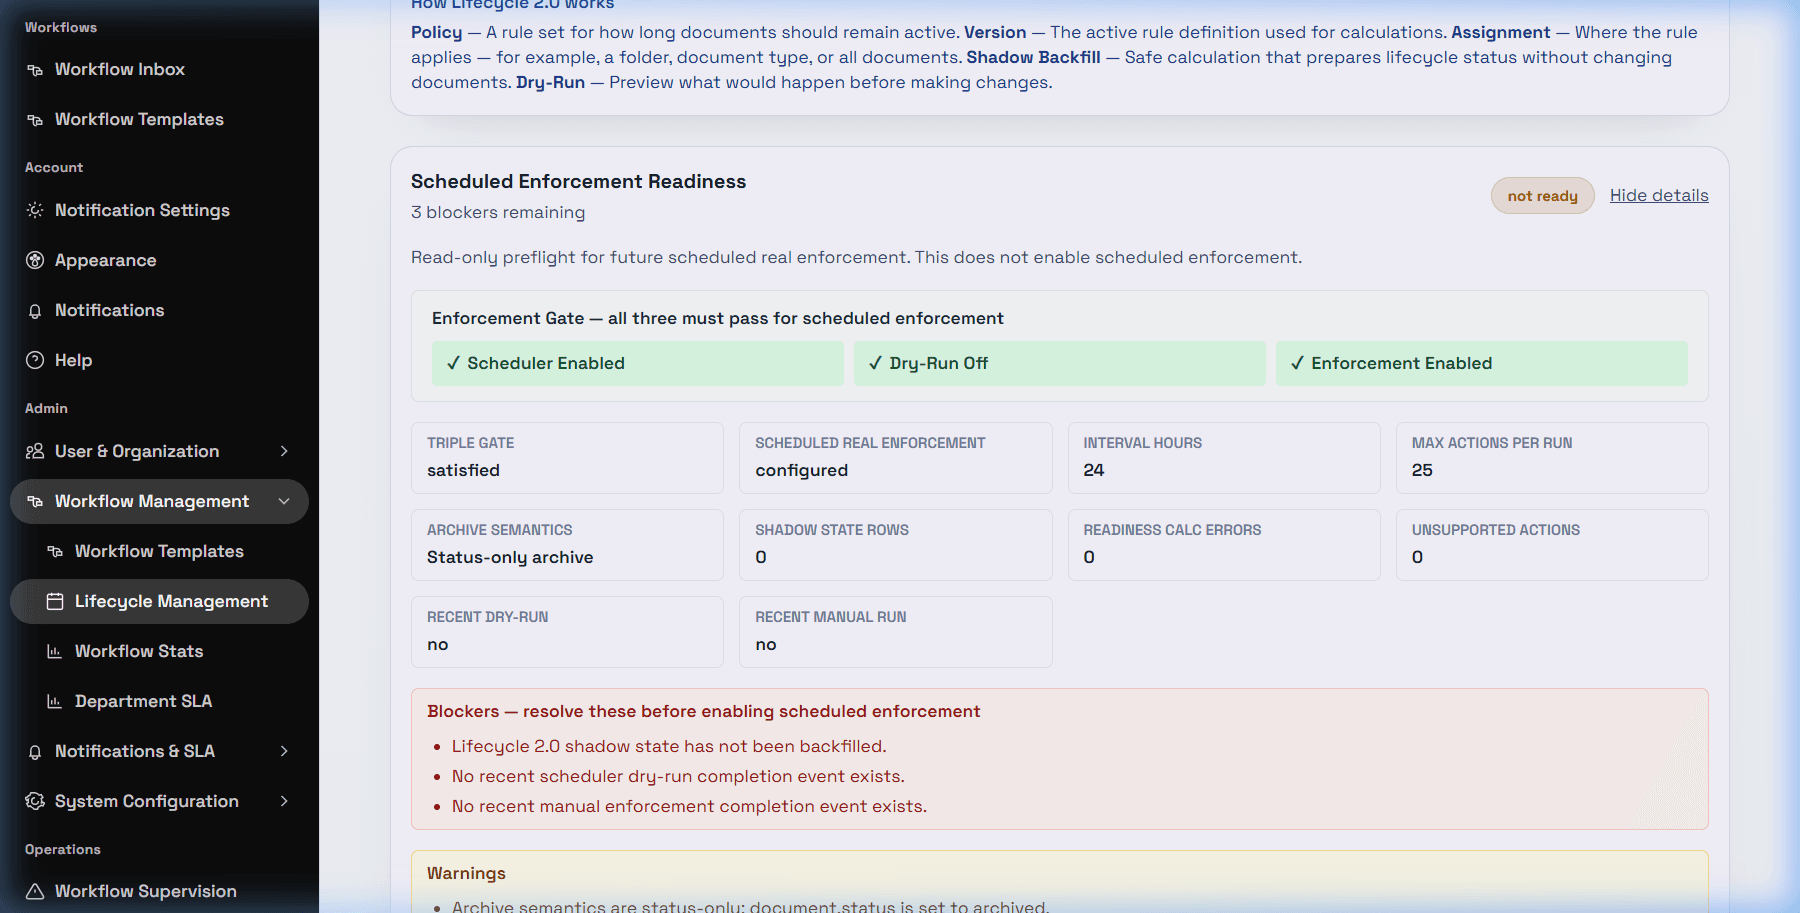This screenshot has height=913, width=1800.
Task: Click the Unsupported Actions card
Action: (x=1552, y=545)
